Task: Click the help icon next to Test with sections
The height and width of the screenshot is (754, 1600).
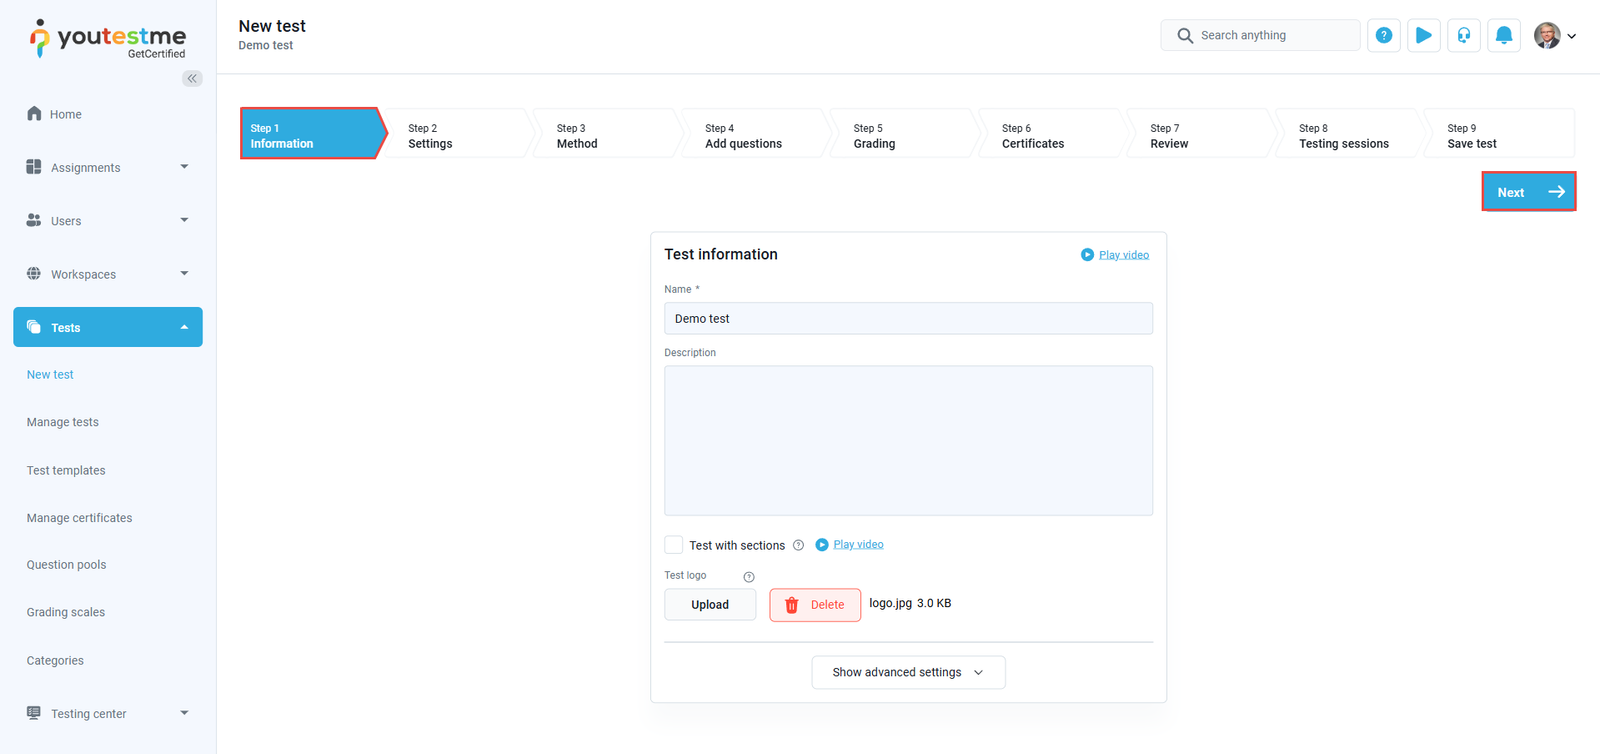Action: 798,545
